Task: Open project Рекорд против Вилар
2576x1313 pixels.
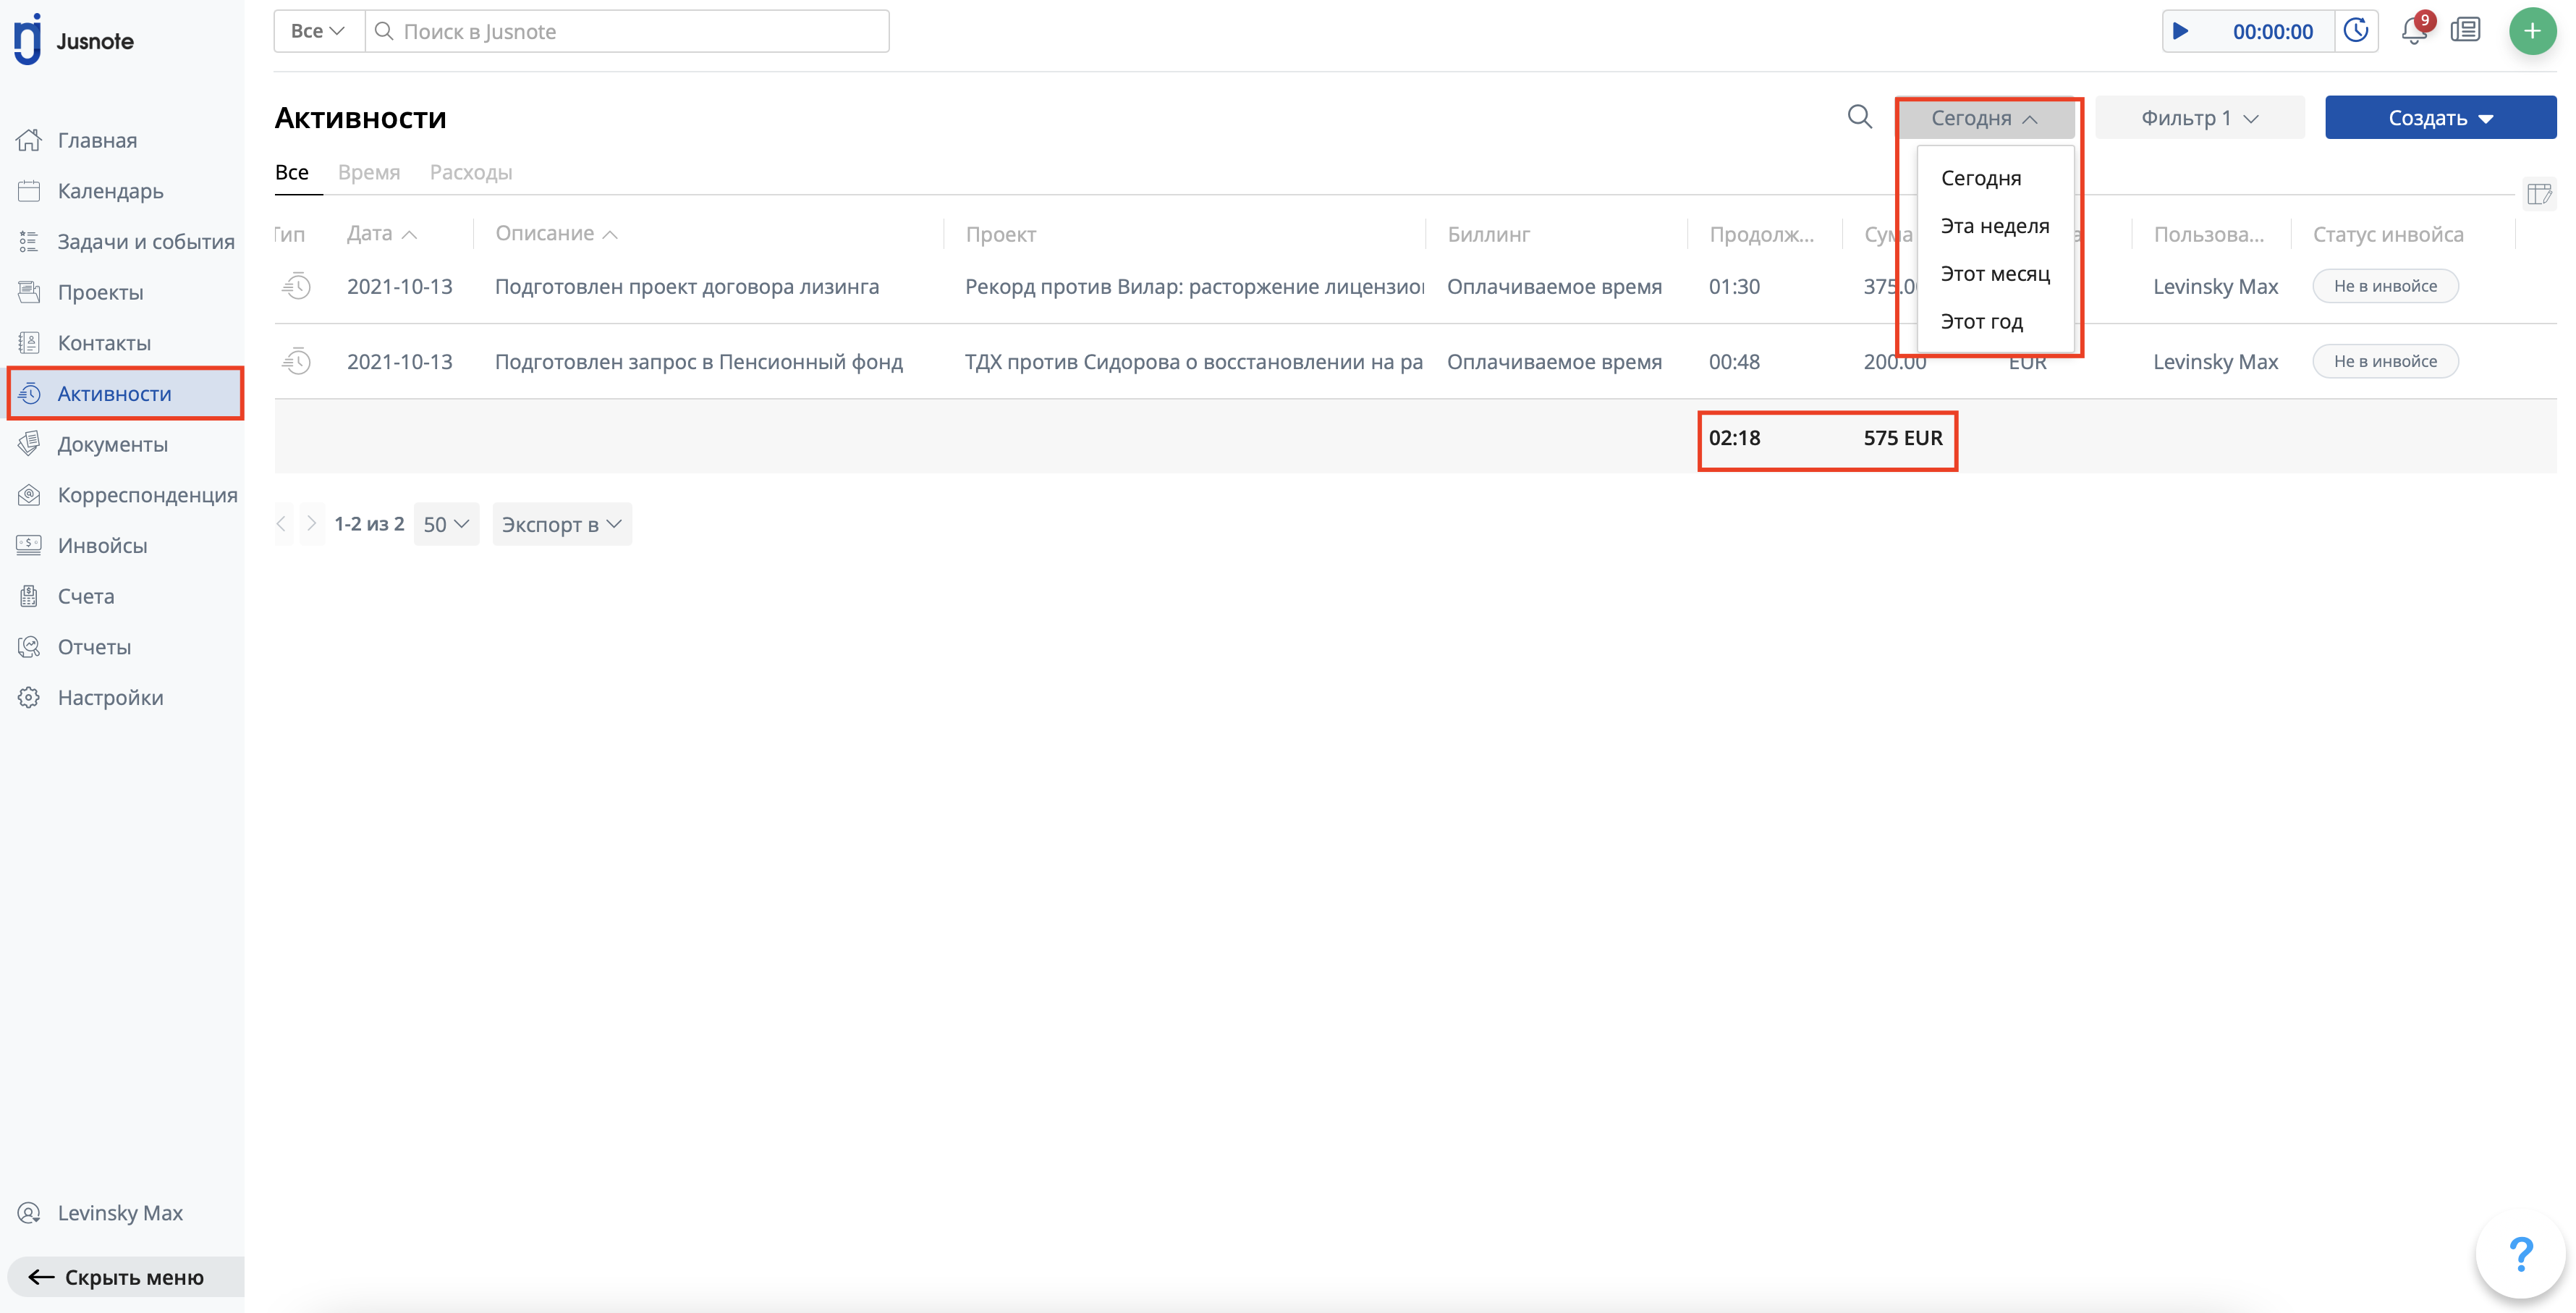Action: [1194, 286]
